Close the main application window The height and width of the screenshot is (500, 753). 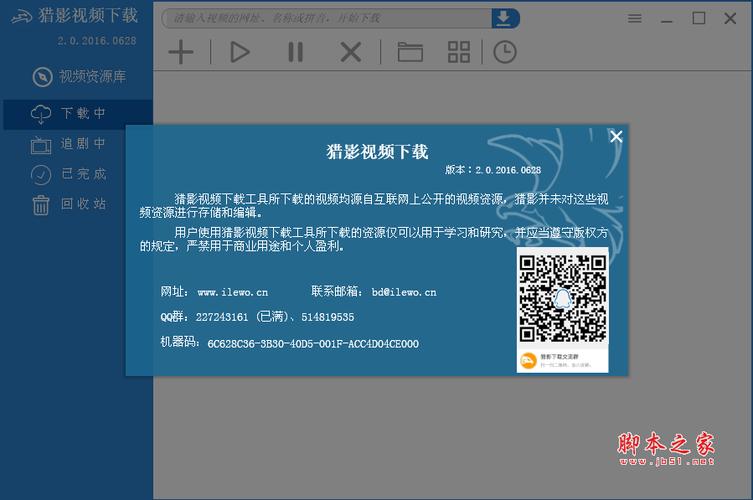(730, 18)
